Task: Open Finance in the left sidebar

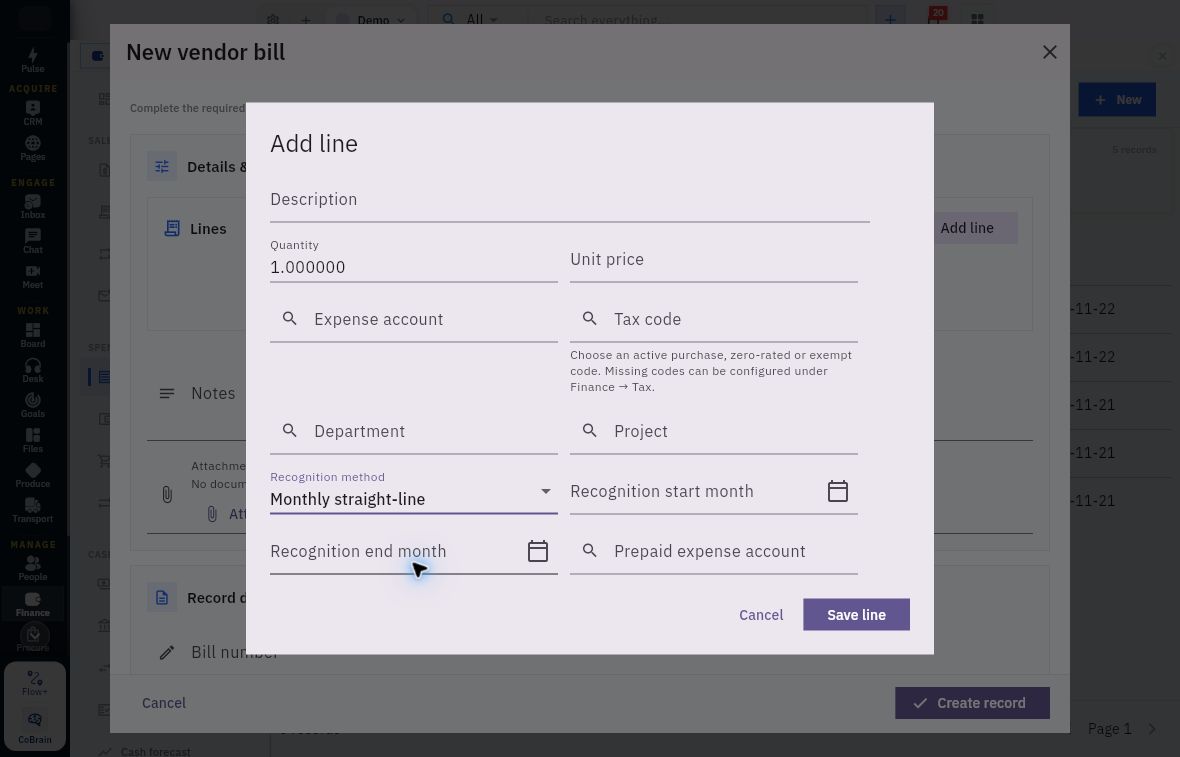Action: pos(33,604)
